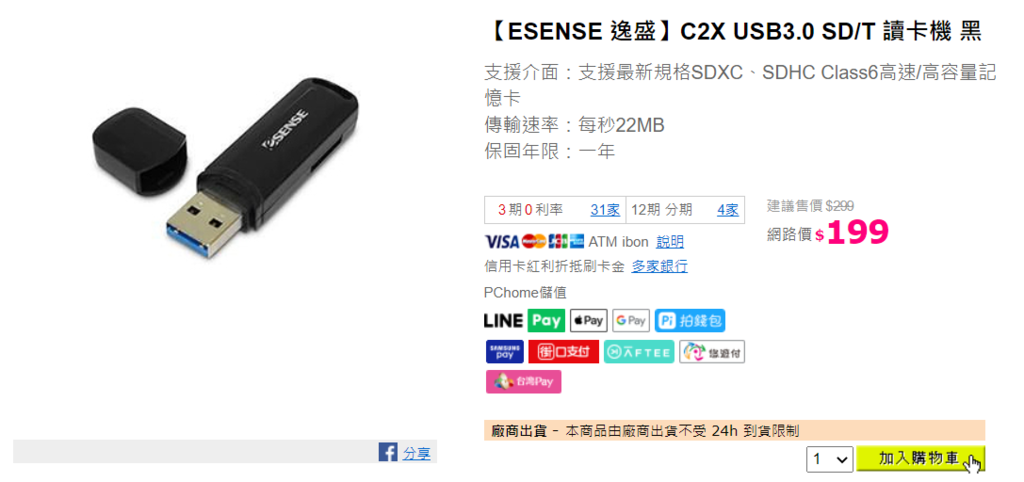Image resolution: width=1024 pixels, height=482 pixels.
Task: Select the Samsung Pay icon
Action: (505, 352)
